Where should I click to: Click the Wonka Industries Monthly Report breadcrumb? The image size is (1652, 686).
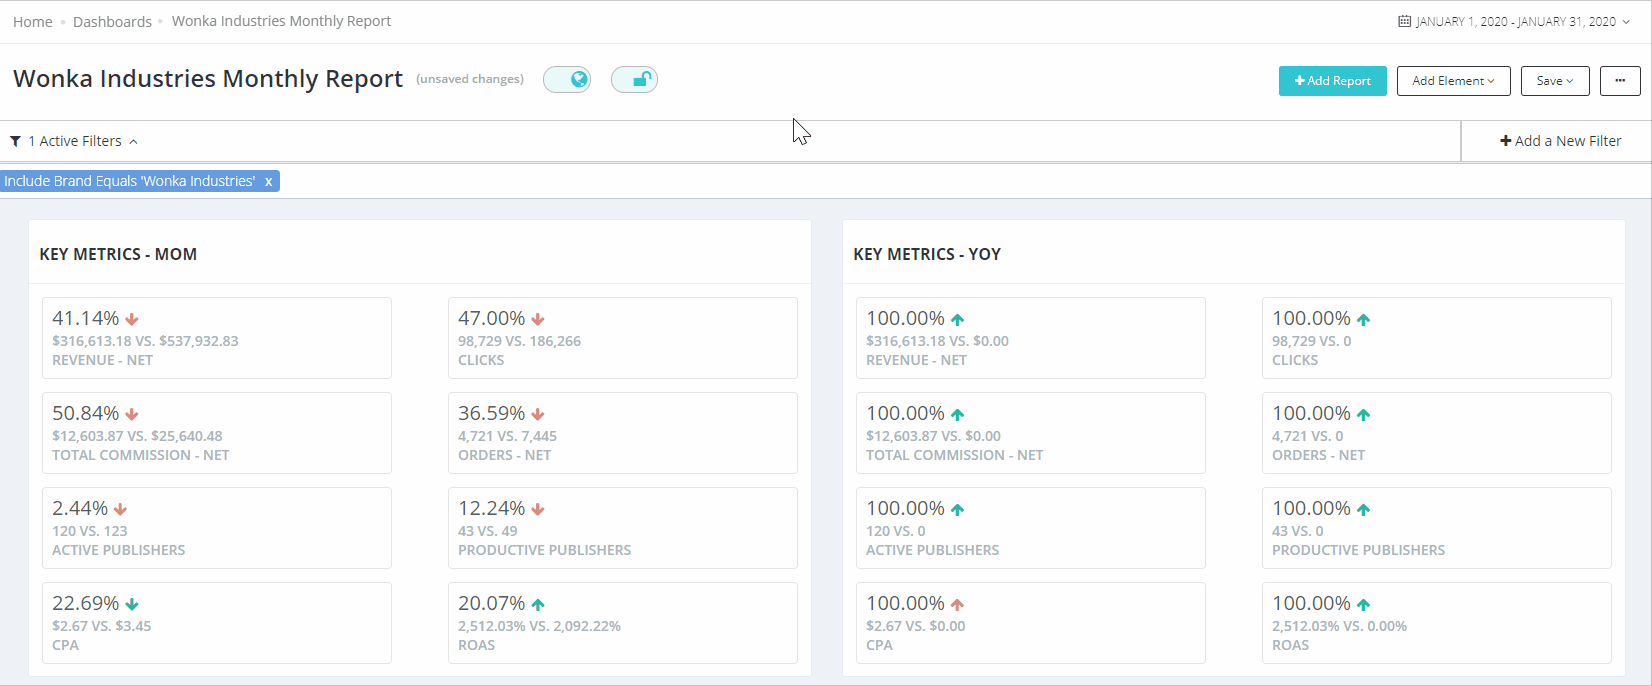pyautogui.click(x=281, y=21)
